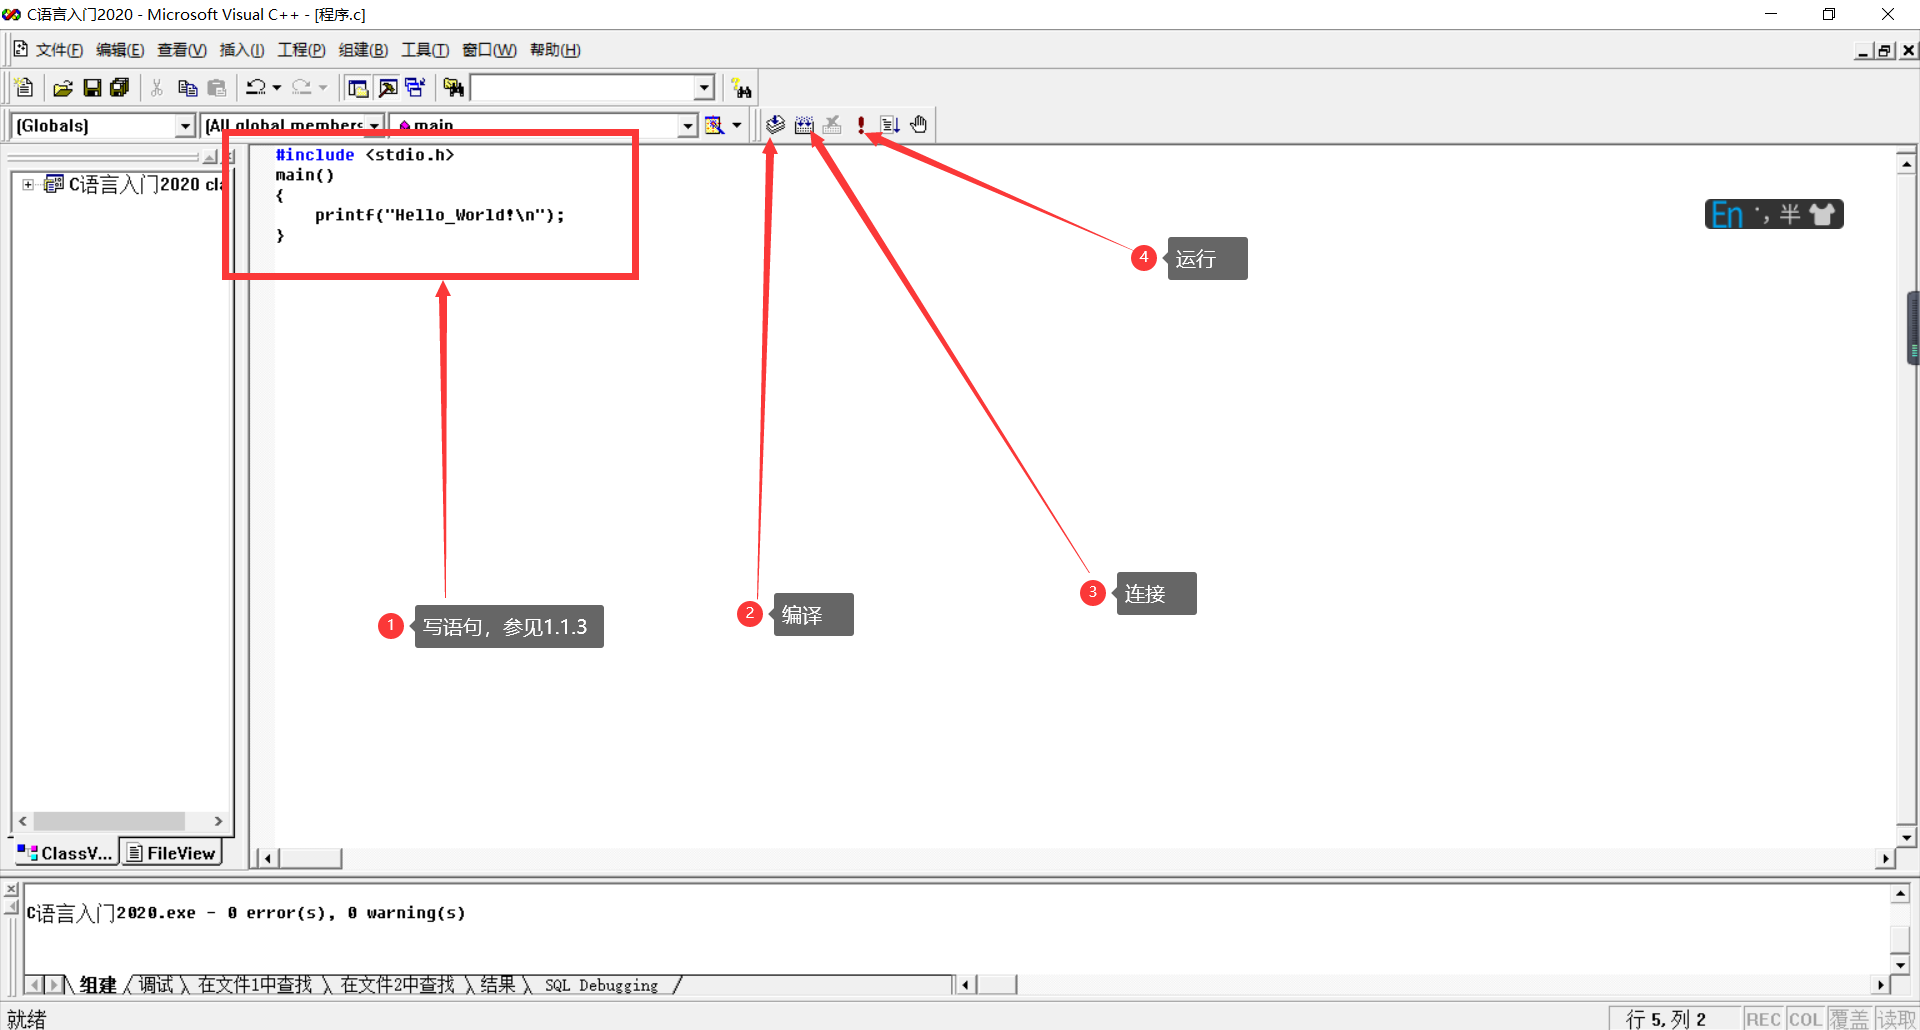This screenshot has height=1030, width=1920.
Task: Click the Search help binoculars icon
Action: click(x=741, y=88)
